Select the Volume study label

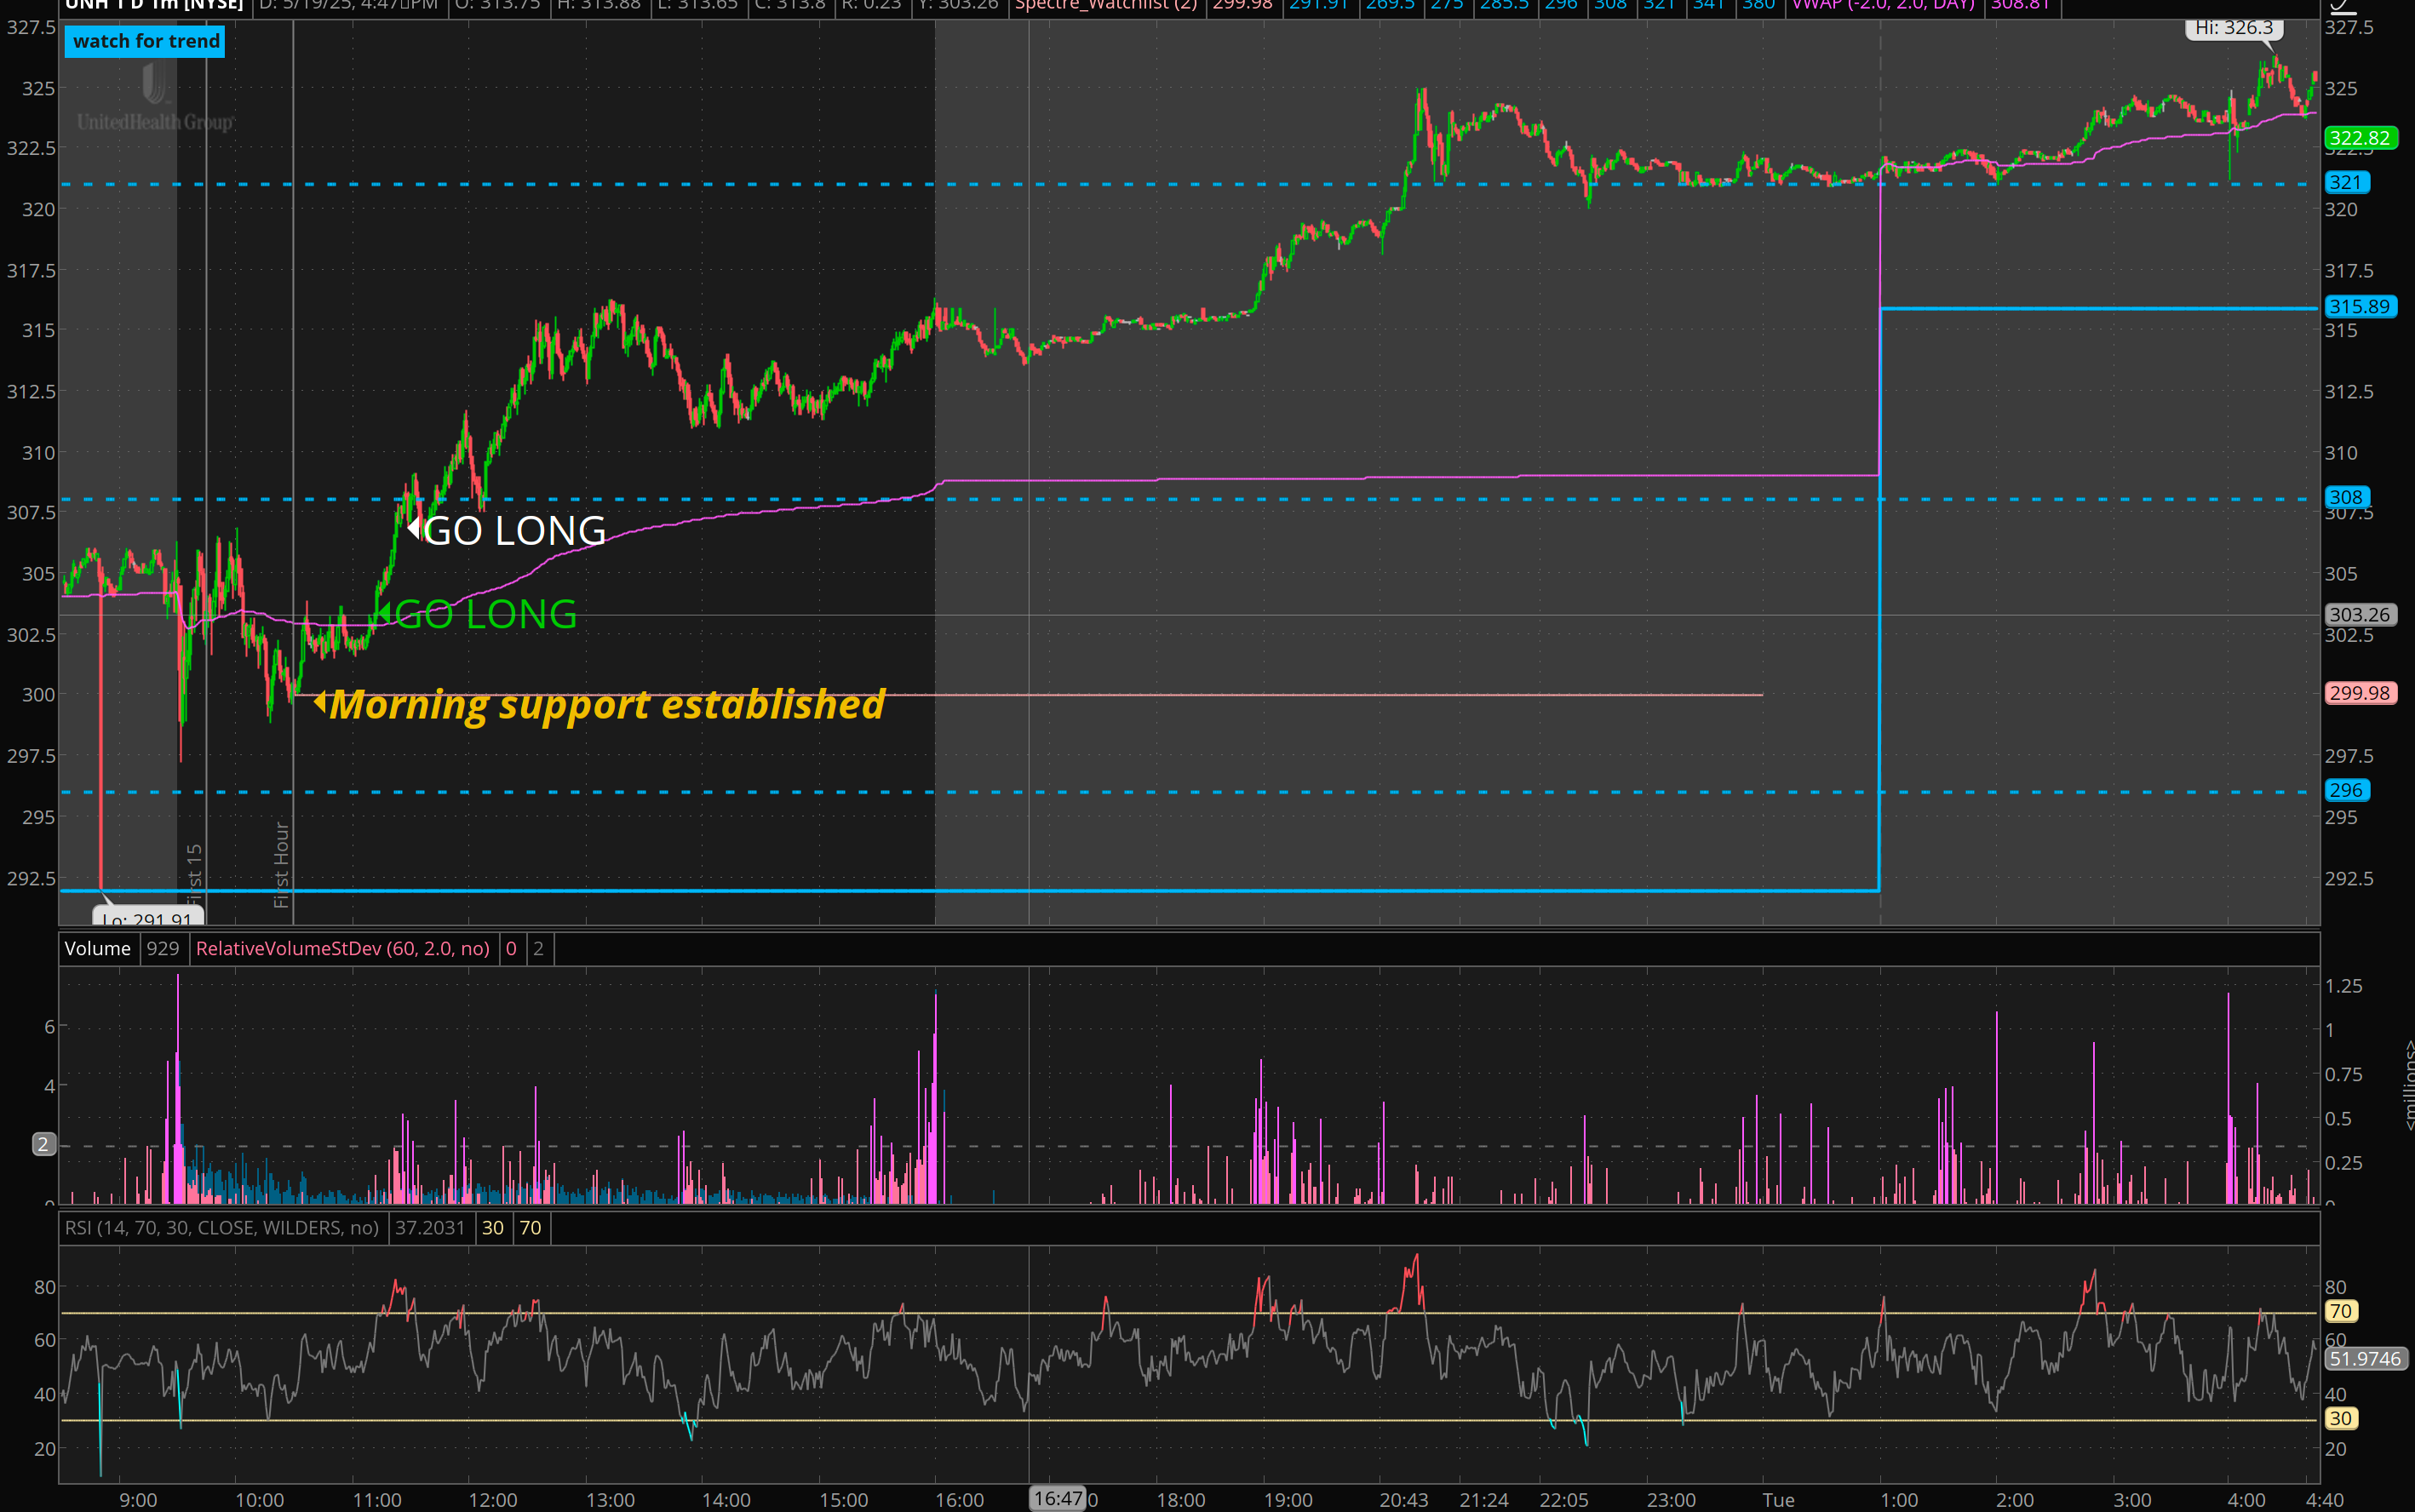tap(97, 948)
